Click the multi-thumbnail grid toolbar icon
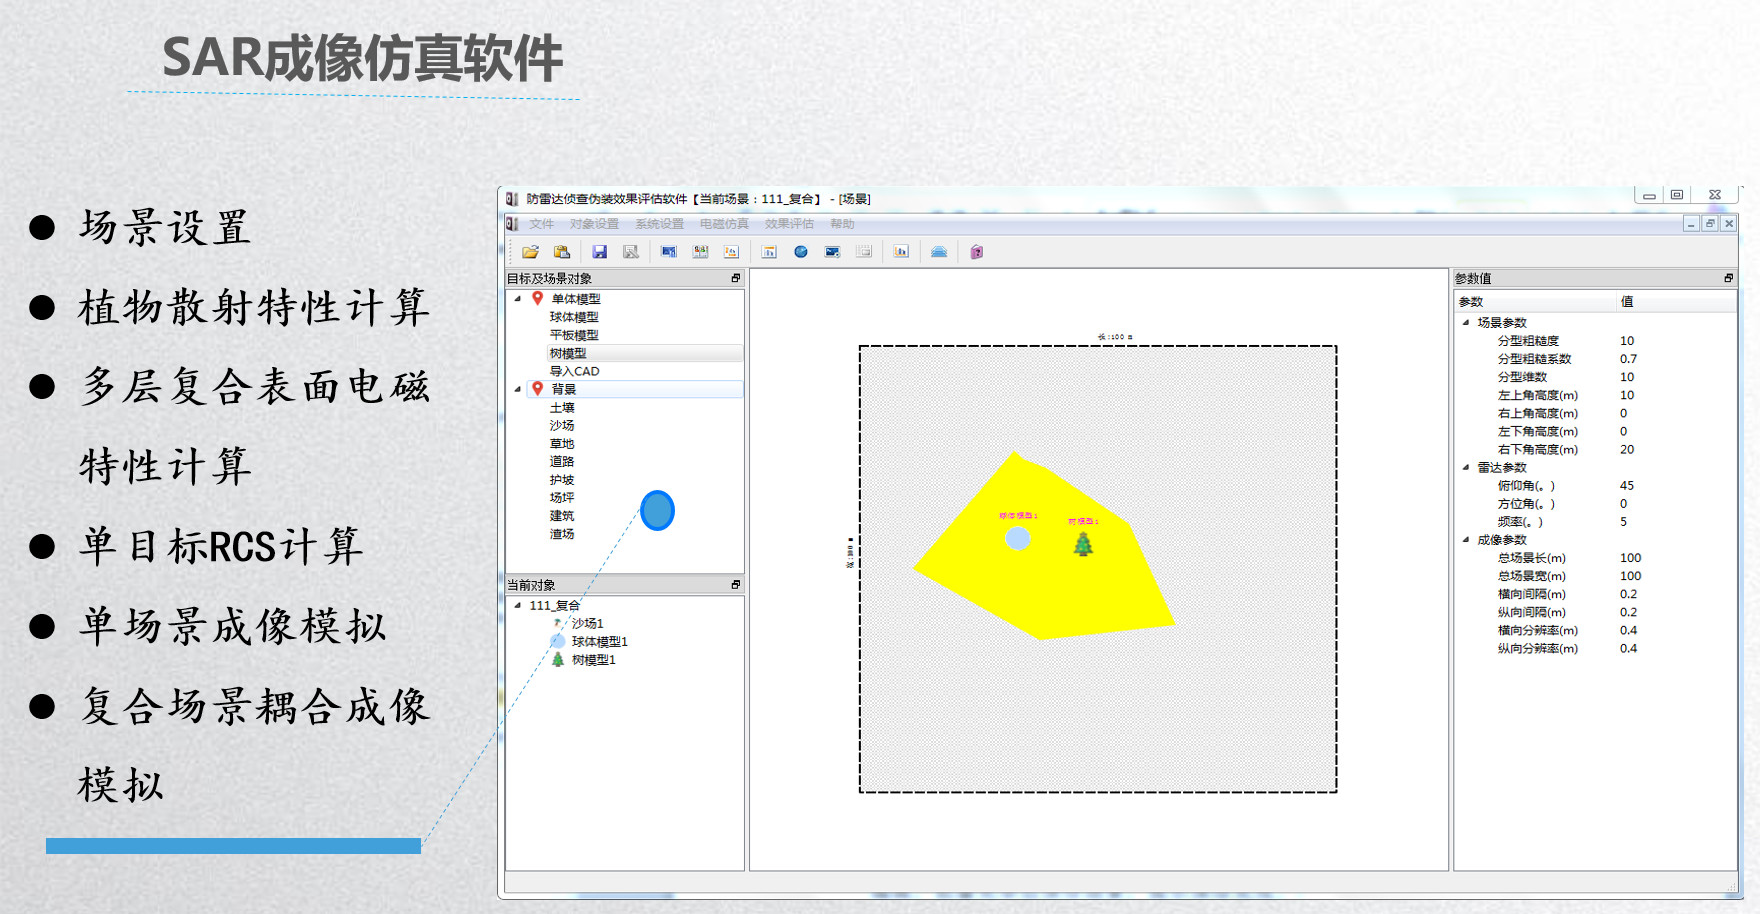 point(701,252)
